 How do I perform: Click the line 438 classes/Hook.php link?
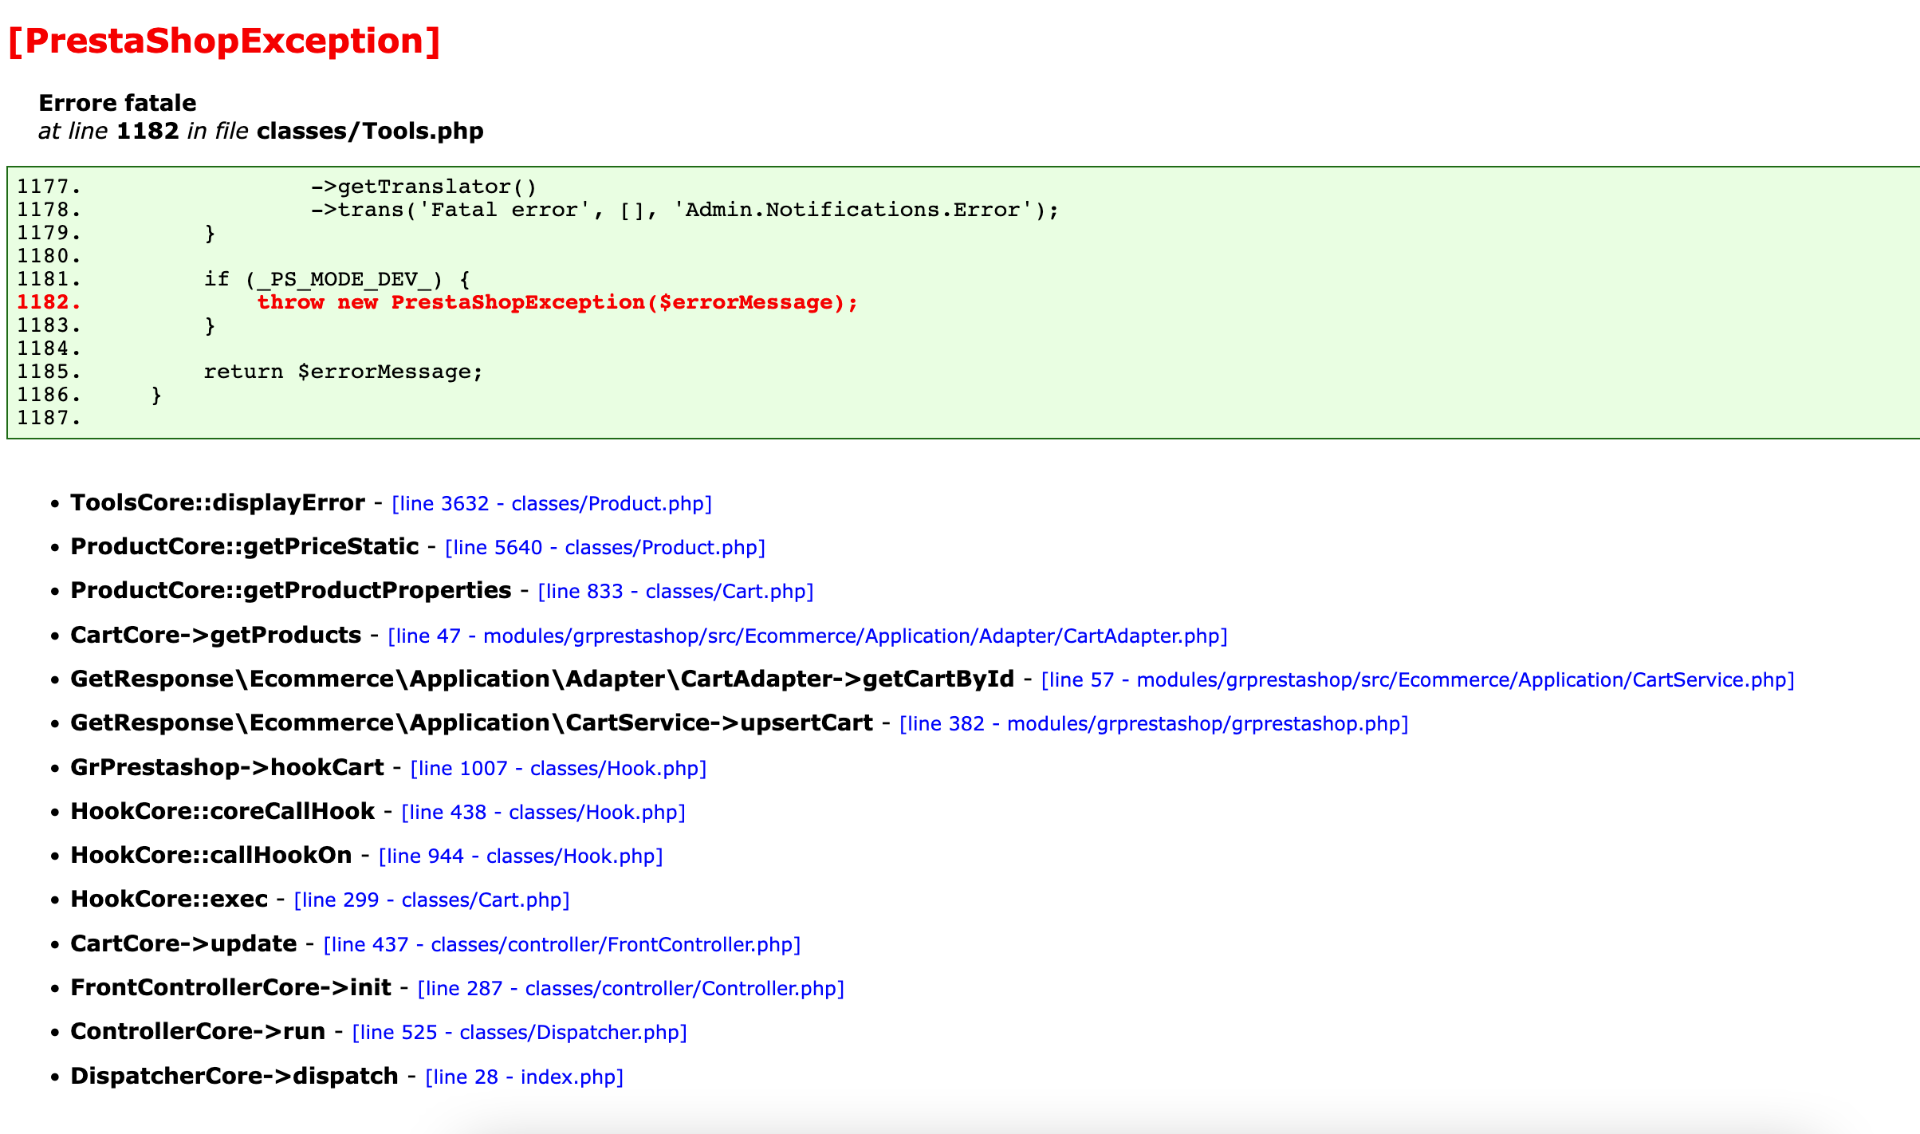(x=543, y=813)
